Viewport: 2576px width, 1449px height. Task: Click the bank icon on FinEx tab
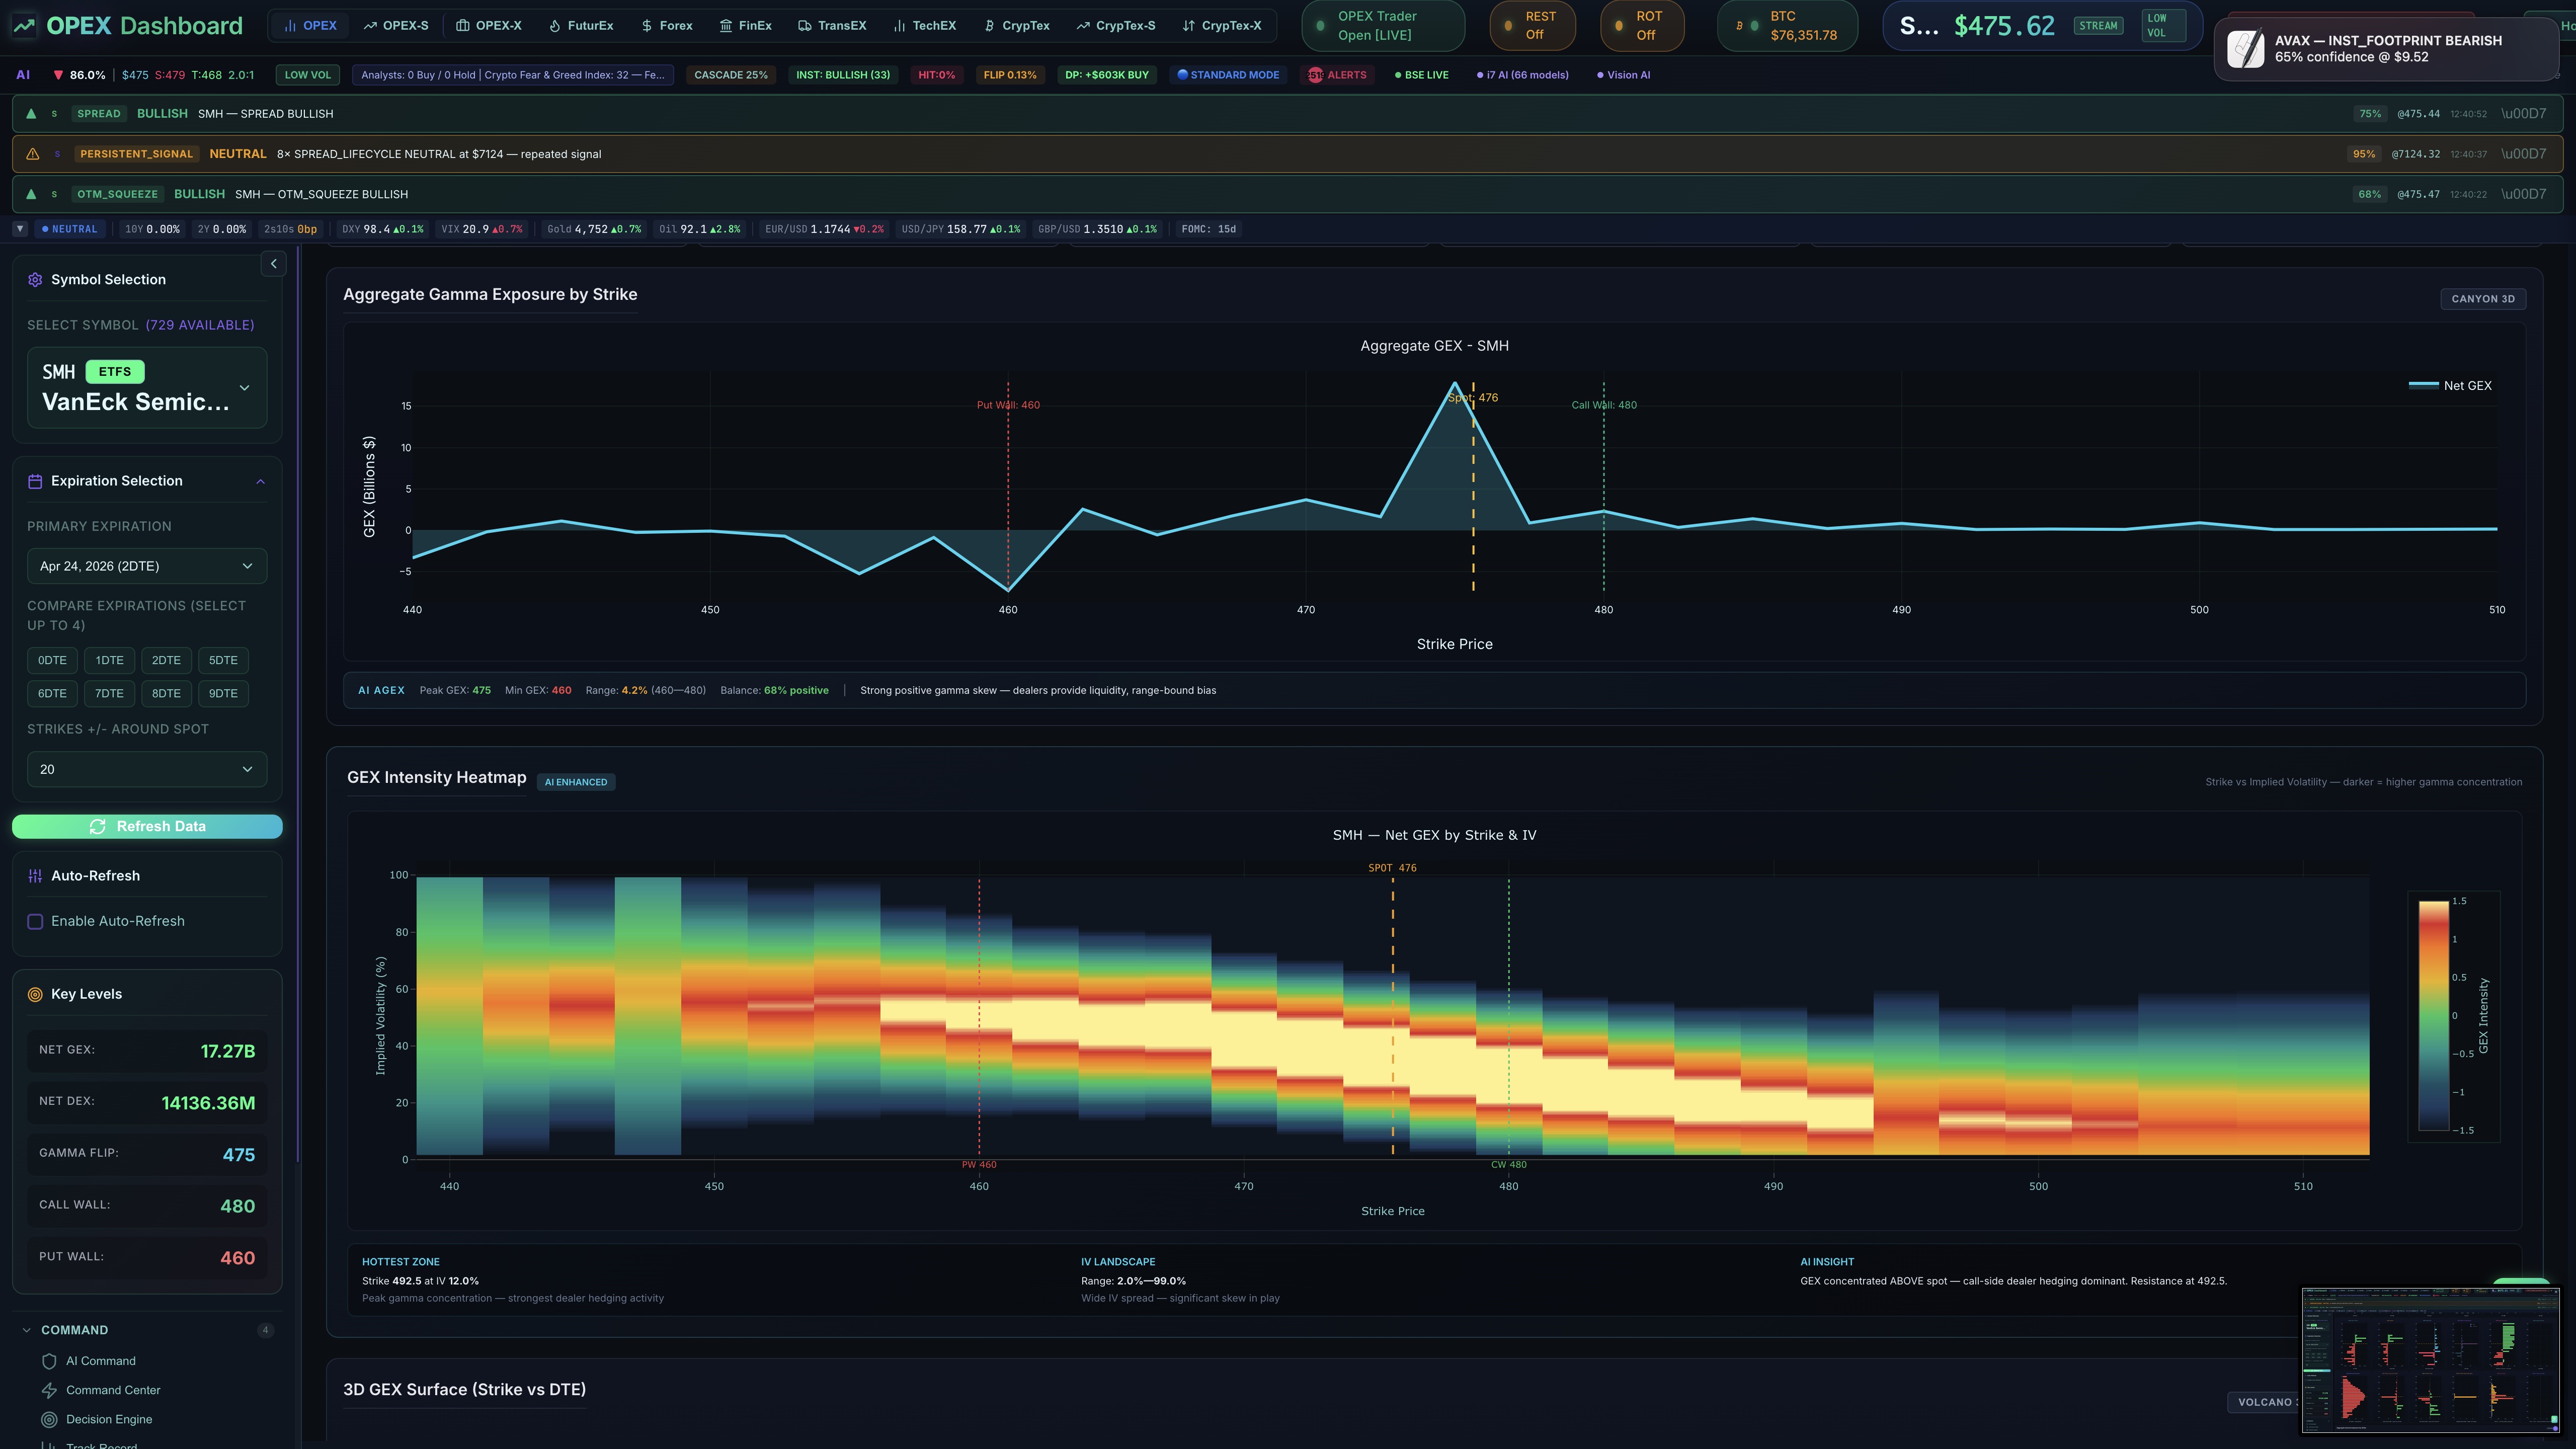tap(725, 26)
